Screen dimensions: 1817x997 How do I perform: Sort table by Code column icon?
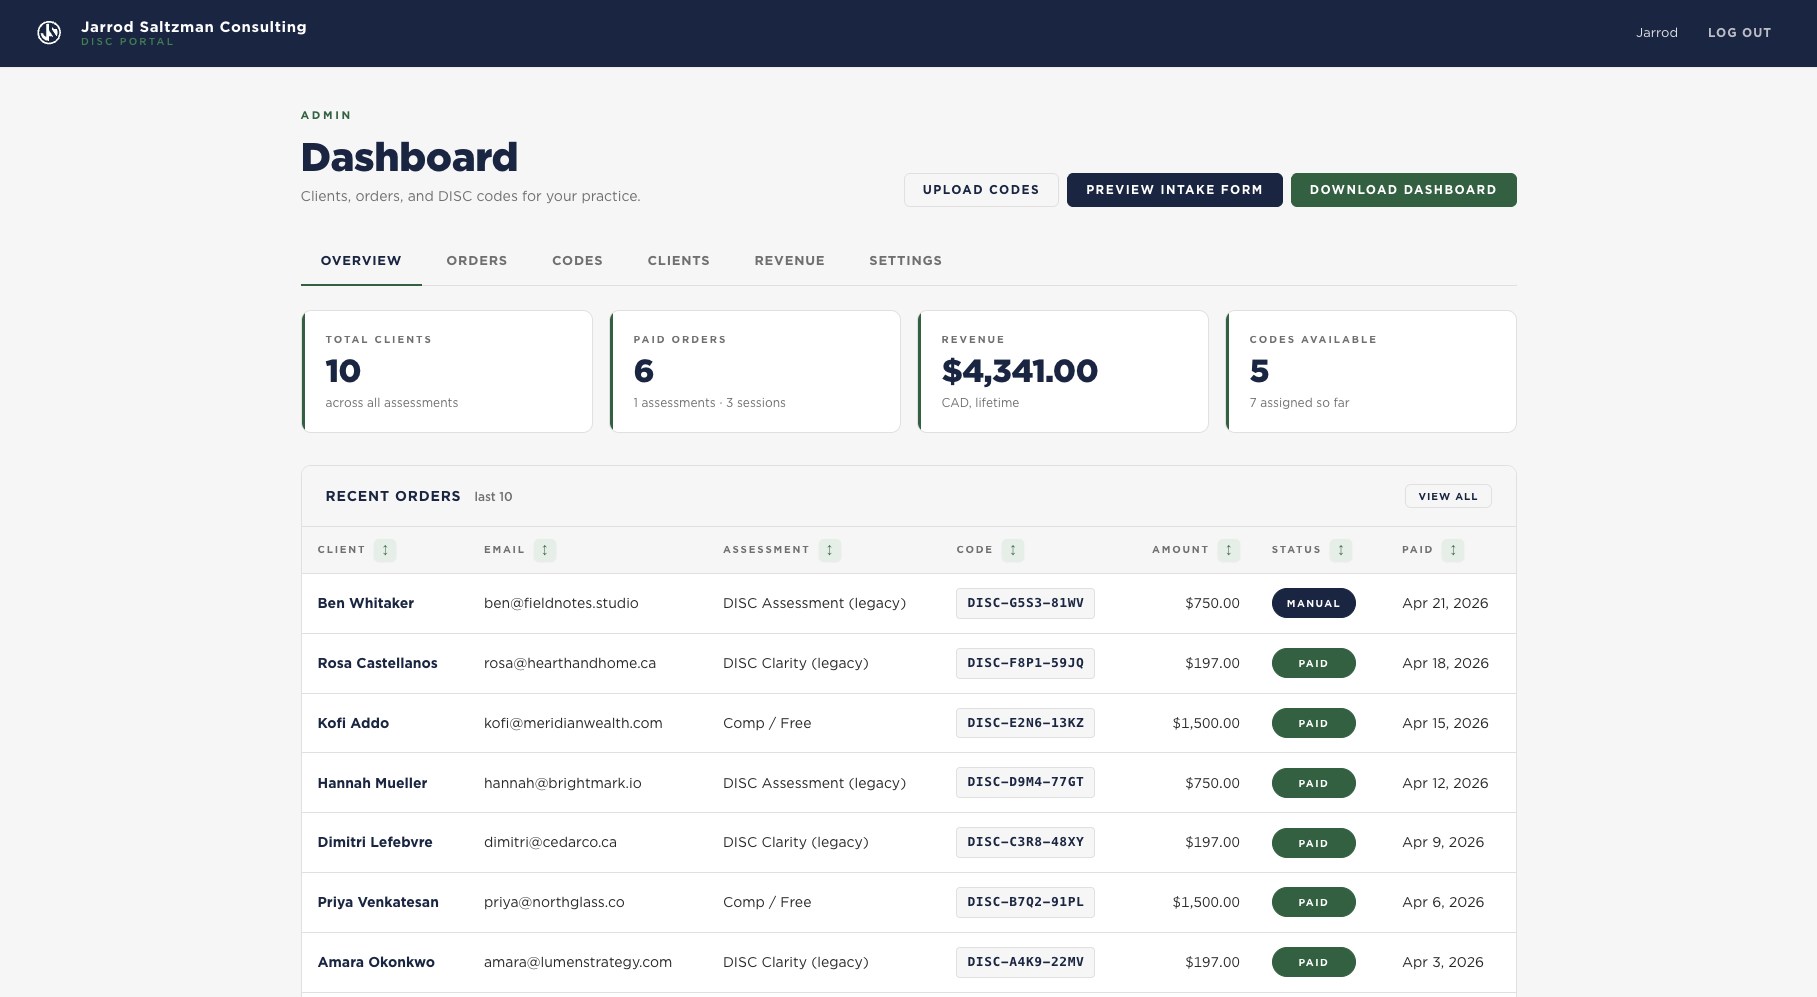click(x=1013, y=550)
